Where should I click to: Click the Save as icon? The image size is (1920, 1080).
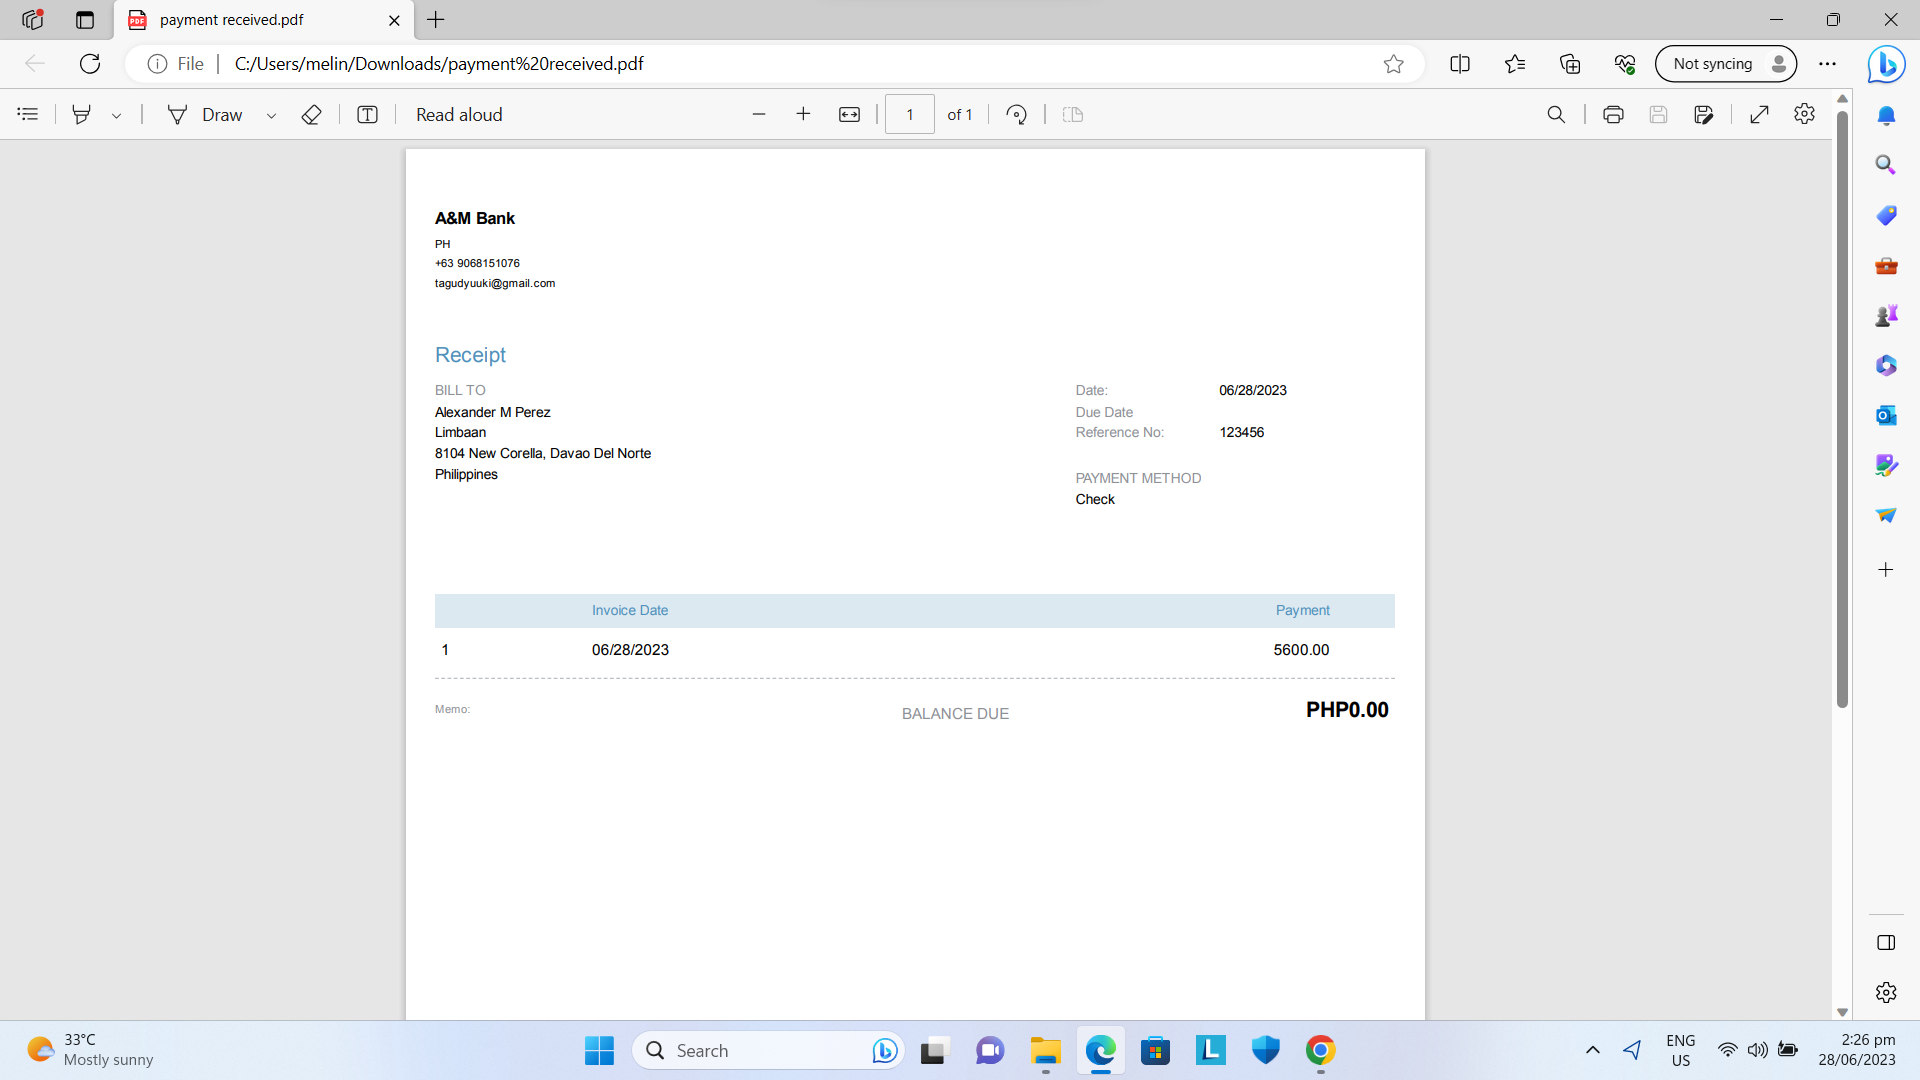click(x=1704, y=114)
